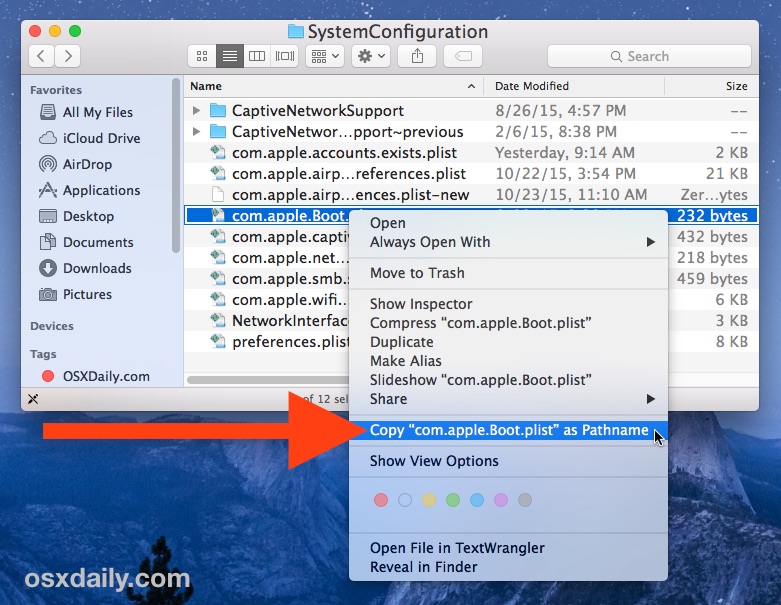Click the Share toolbar button

pyautogui.click(x=417, y=56)
